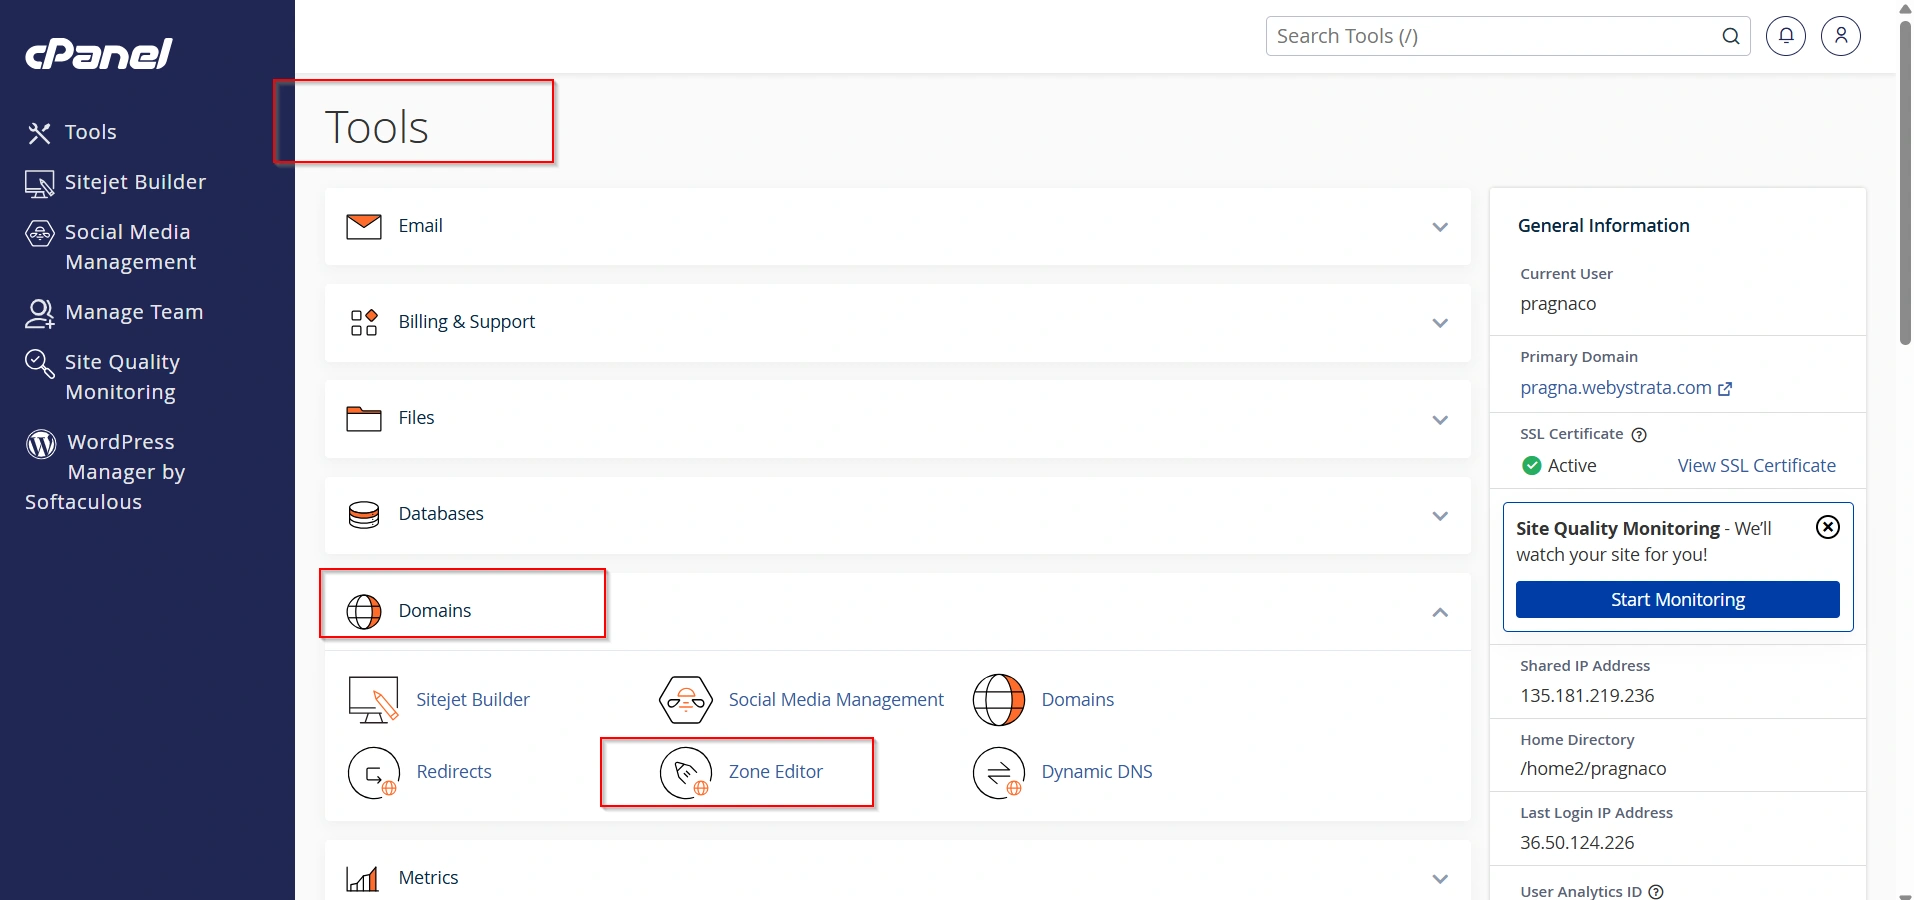The width and height of the screenshot is (1914, 900).
Task: Click the last login IP 36.50.124.226
Action: pyautogui.click(x=1577, y=842)
